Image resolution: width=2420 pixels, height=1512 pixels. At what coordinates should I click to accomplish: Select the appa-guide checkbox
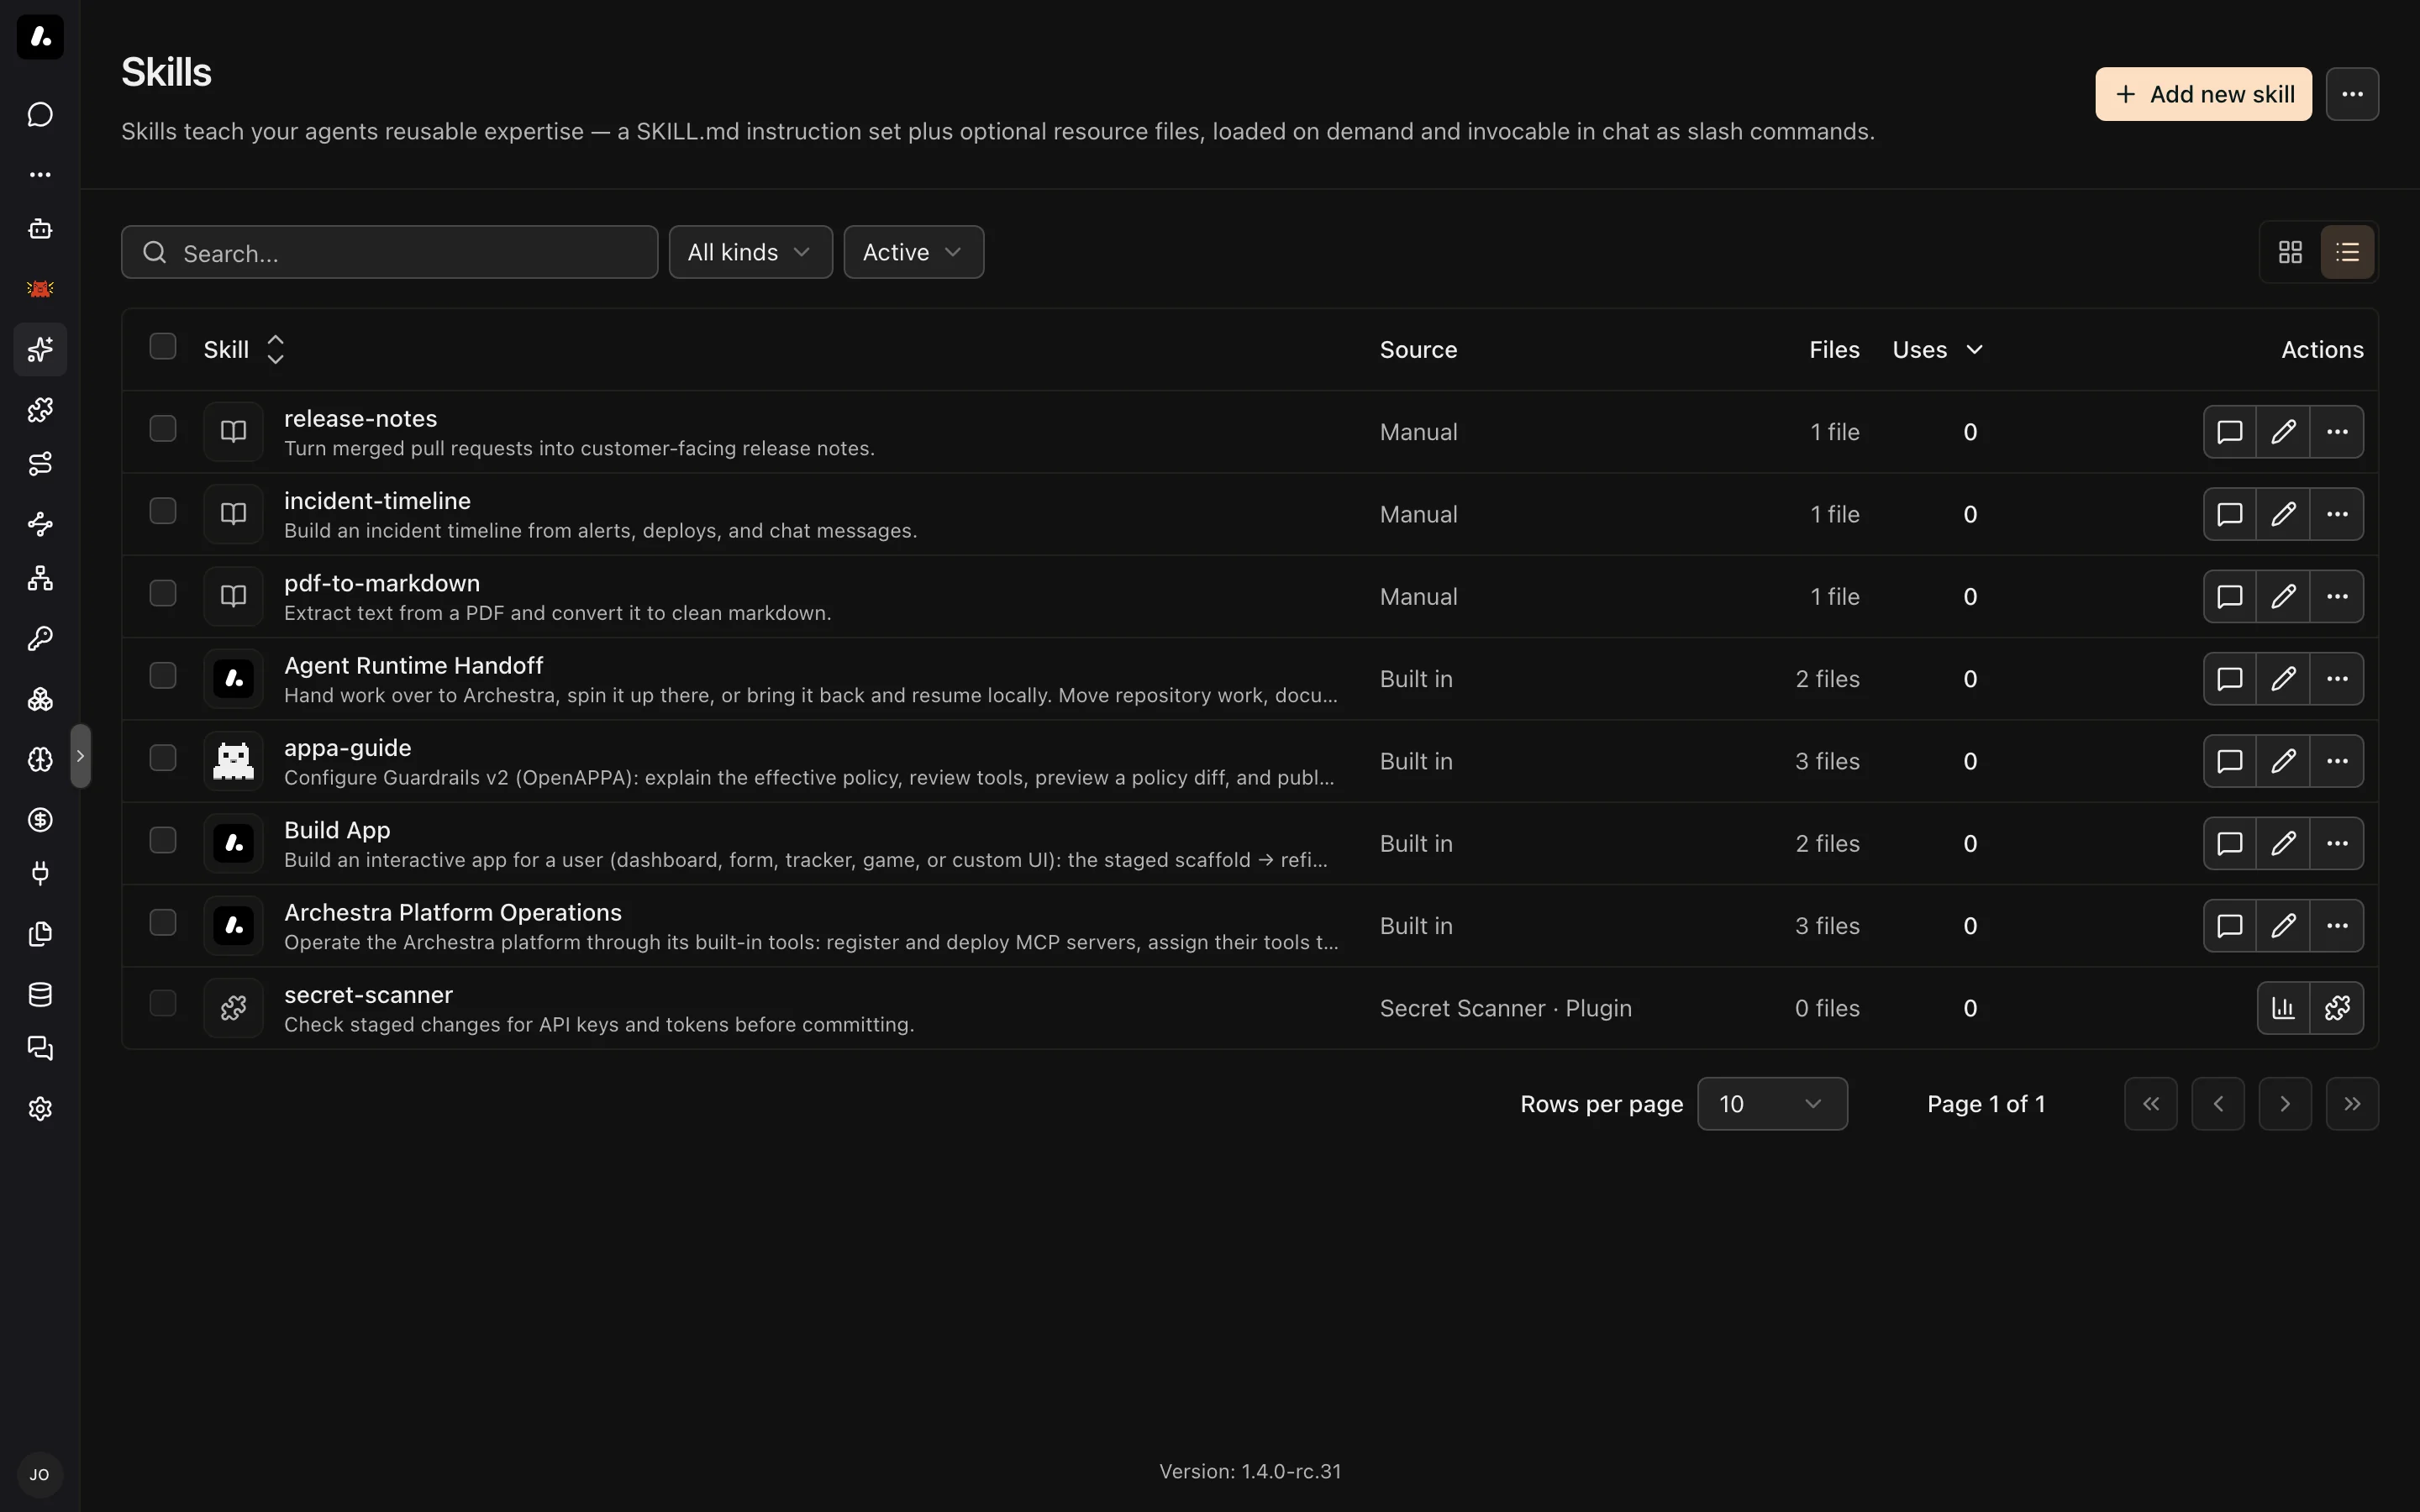pyautogui.click(x=163, y=758)
